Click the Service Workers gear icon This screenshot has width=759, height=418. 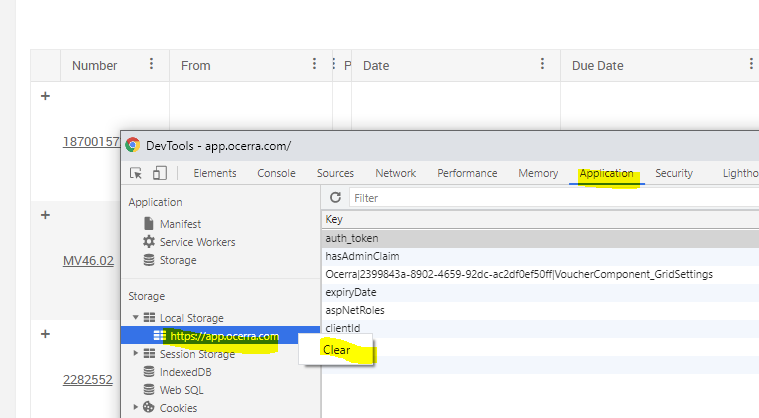tap(149, 241)
